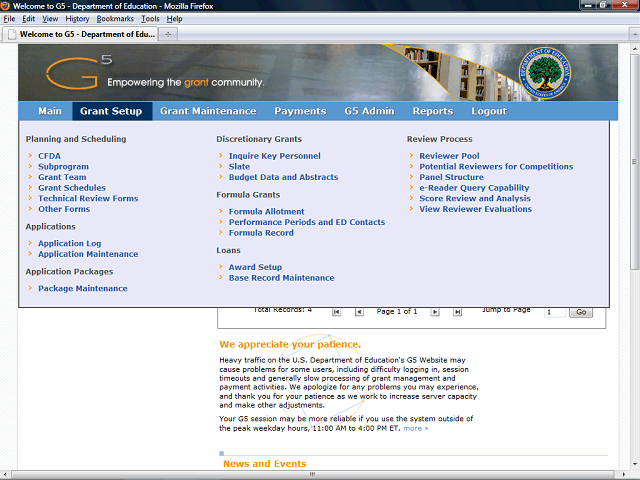The image size is (640, 480).
Task: Open the Award Setup link
Action: 255,267
